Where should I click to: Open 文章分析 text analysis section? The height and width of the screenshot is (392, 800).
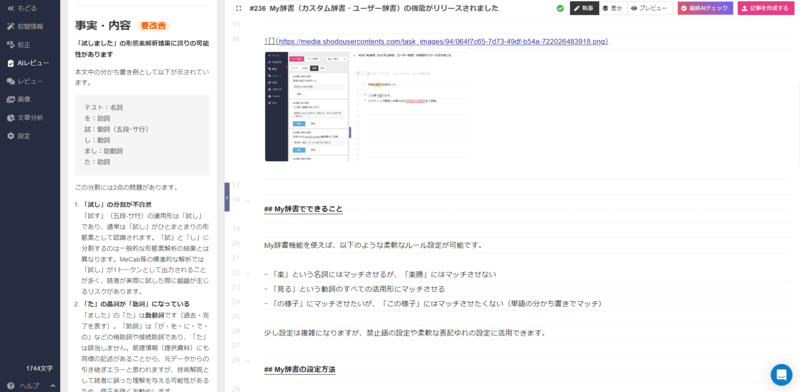[x=25, y=118]
